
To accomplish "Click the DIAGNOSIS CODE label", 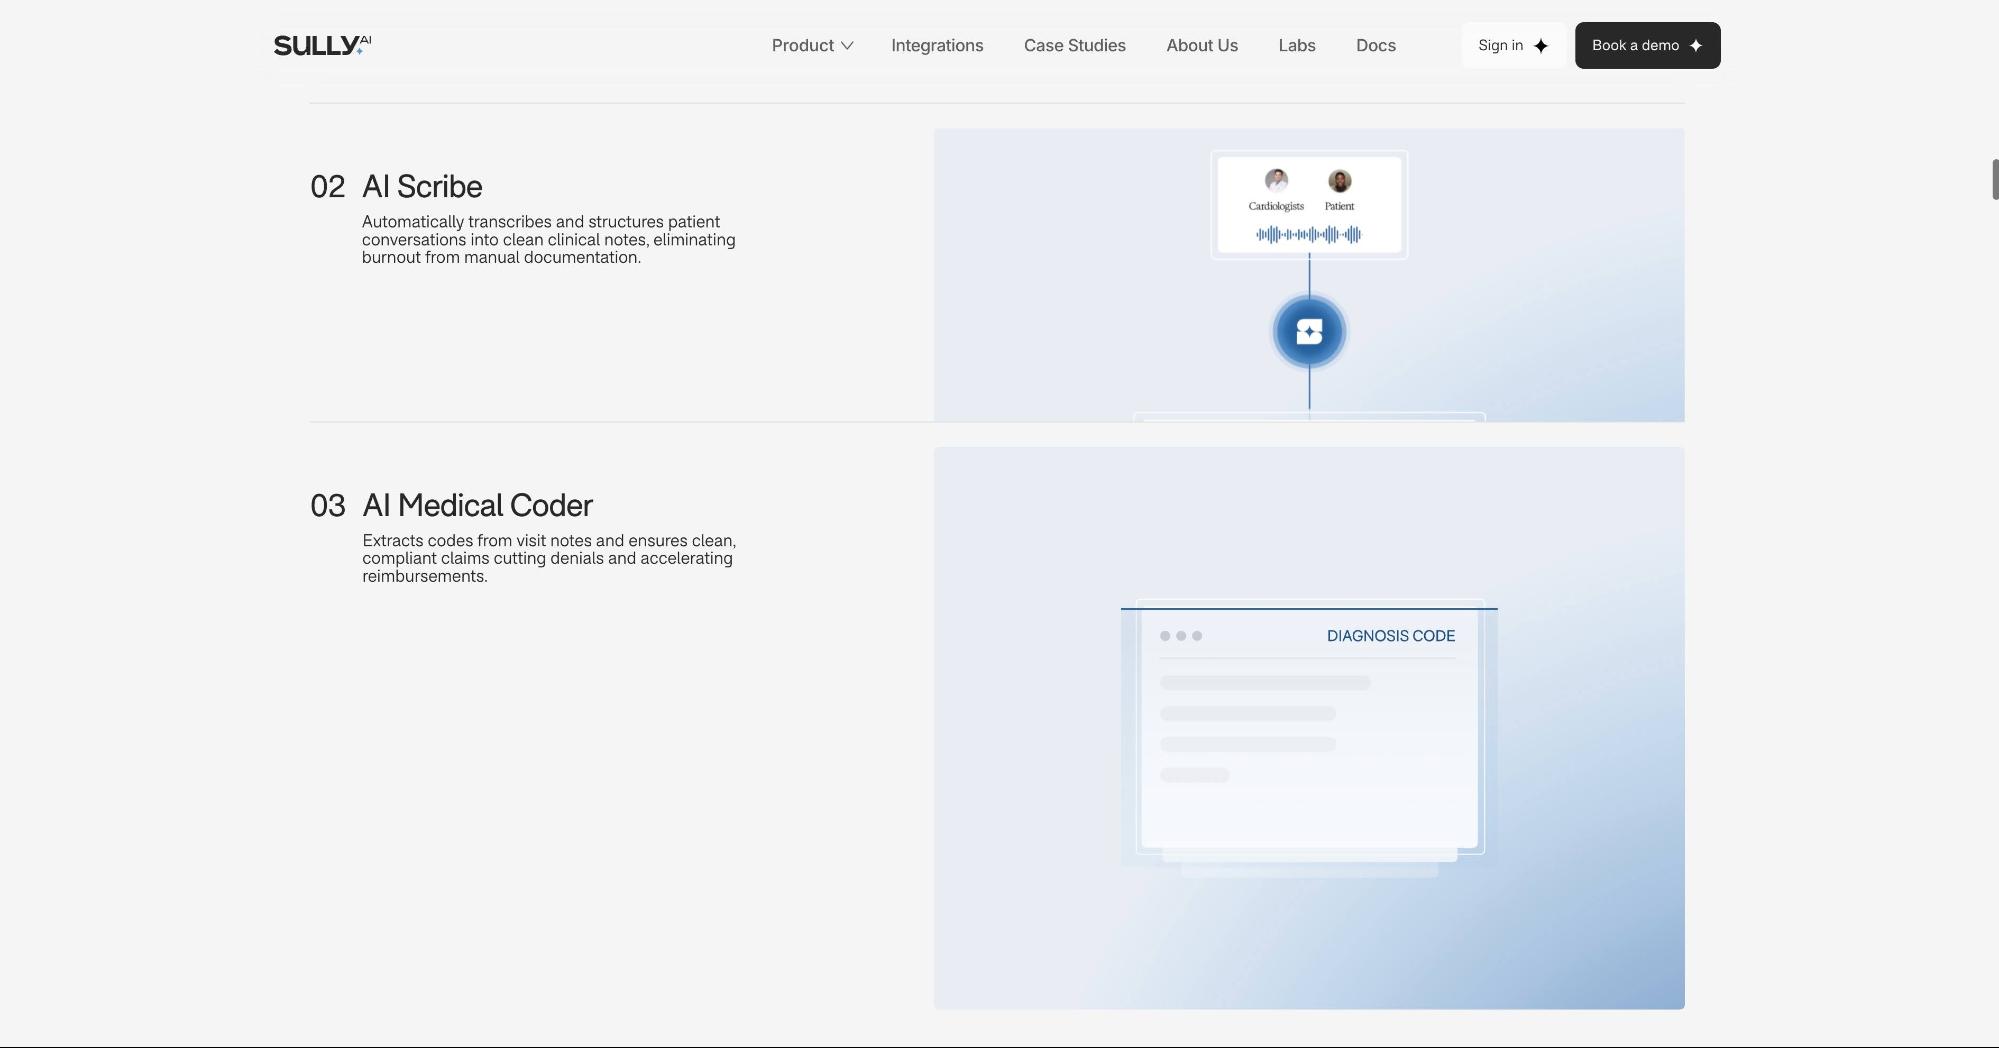I will pos(1390,636).
